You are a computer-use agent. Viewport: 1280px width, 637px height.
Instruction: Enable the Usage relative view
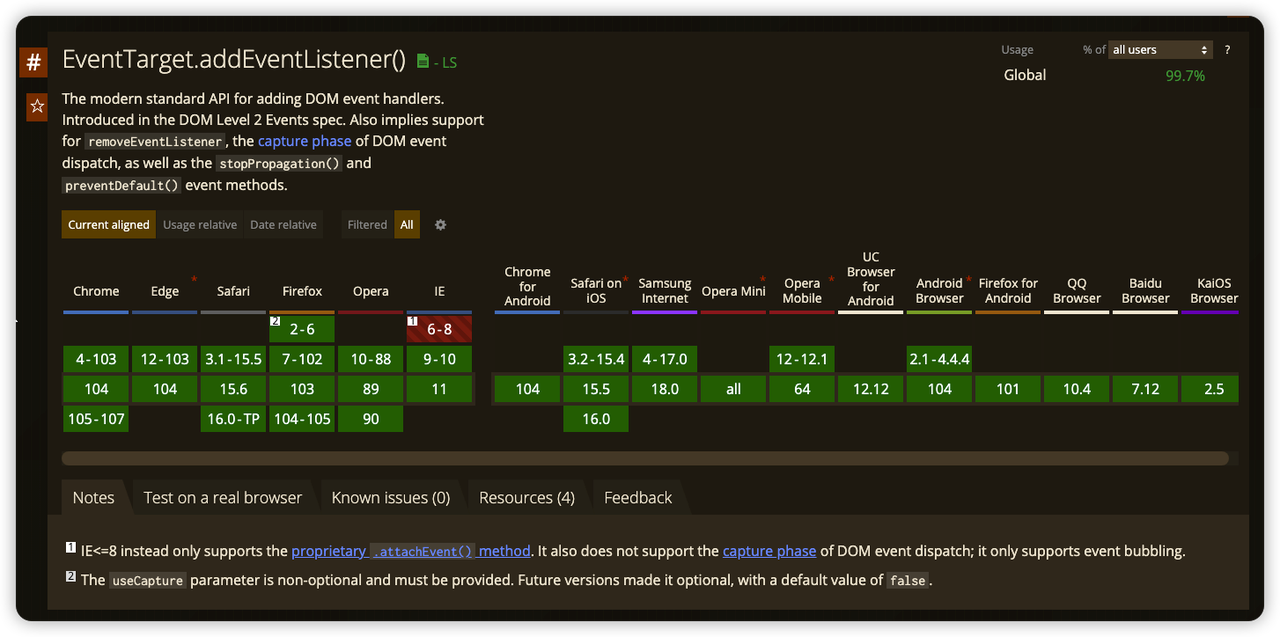[199, 225]
